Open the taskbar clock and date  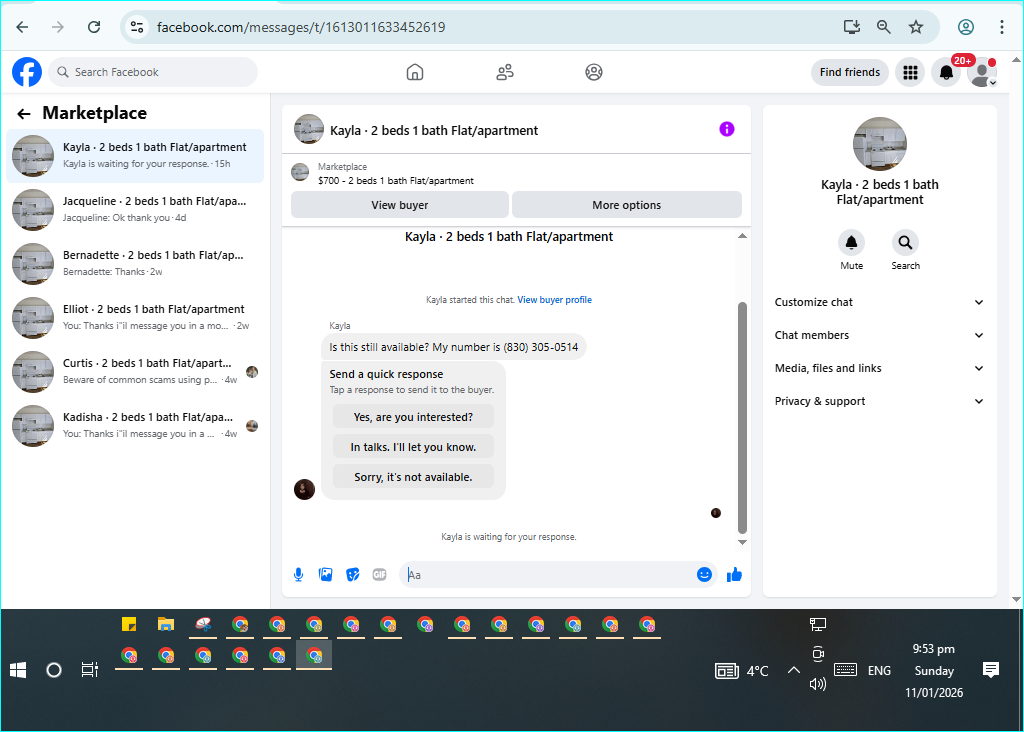coord(934,671)
